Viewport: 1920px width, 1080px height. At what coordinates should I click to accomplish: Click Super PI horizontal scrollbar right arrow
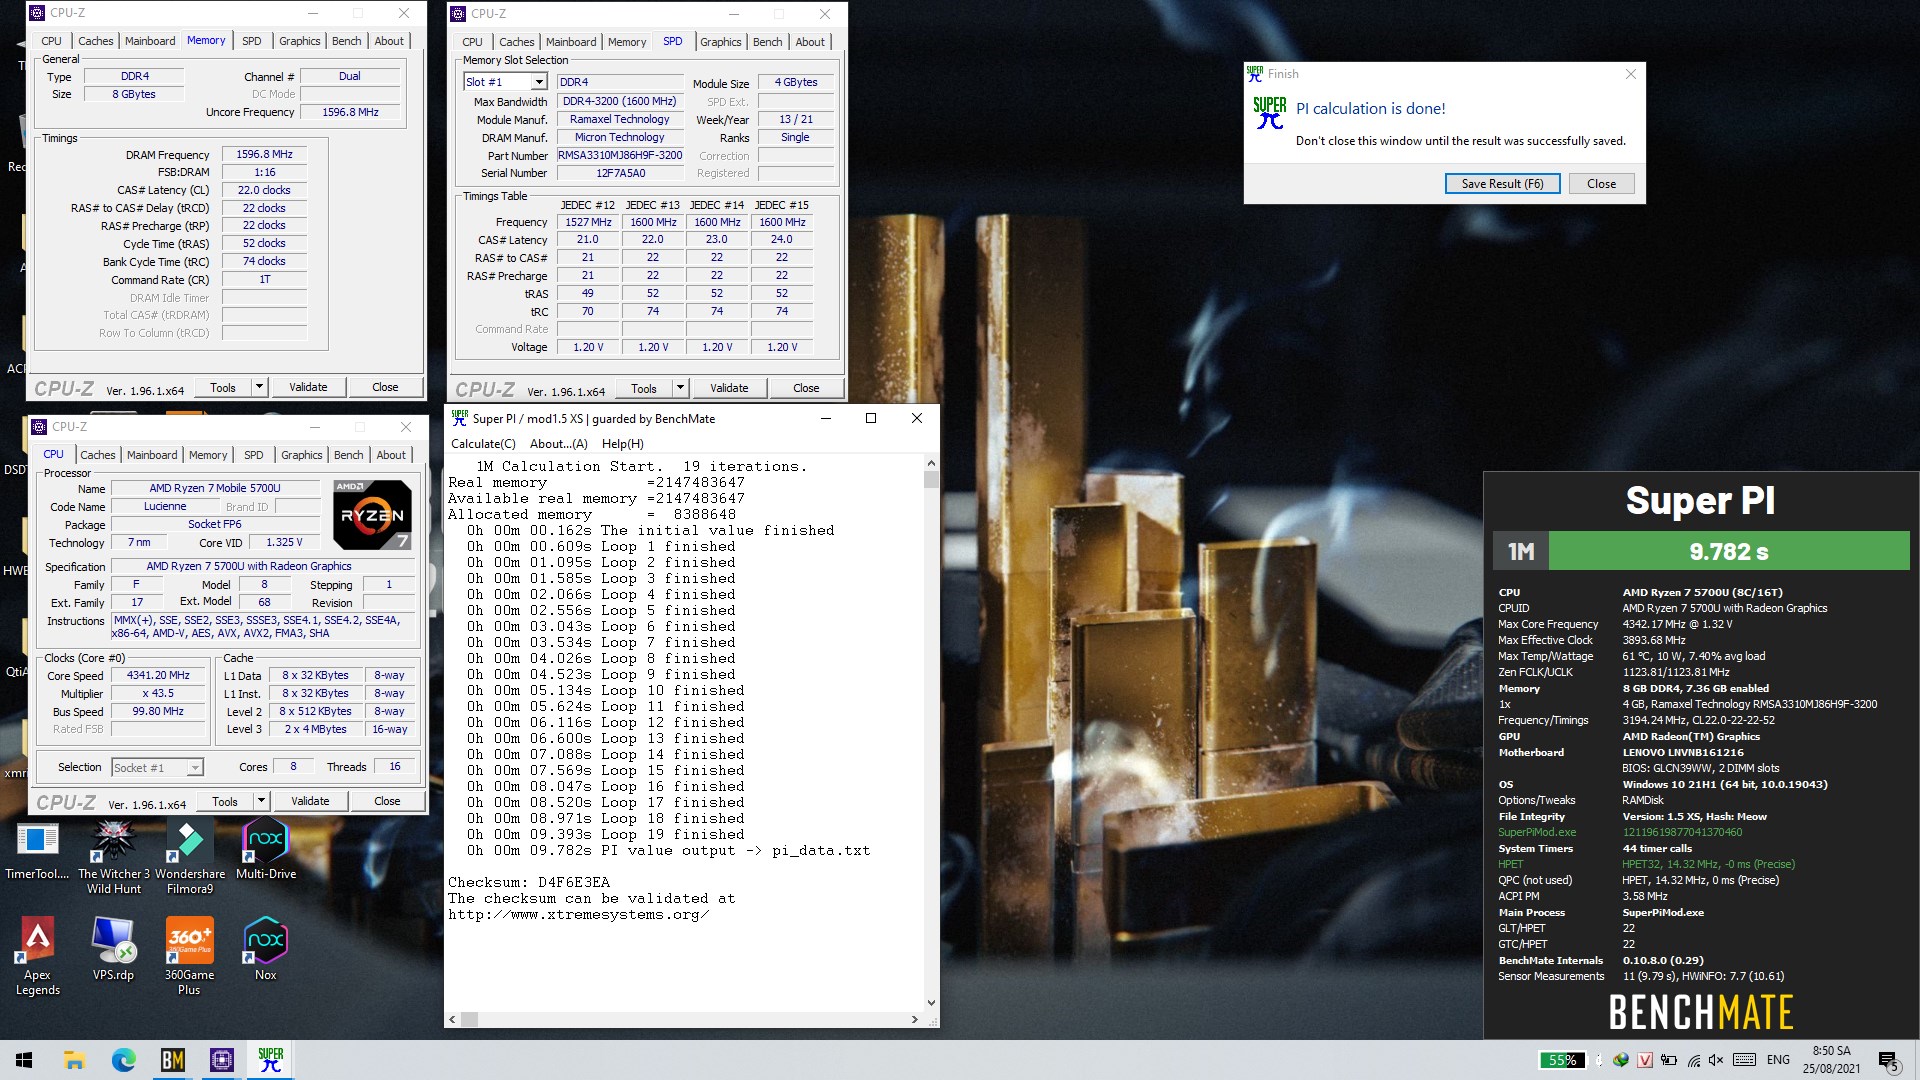914,1019
